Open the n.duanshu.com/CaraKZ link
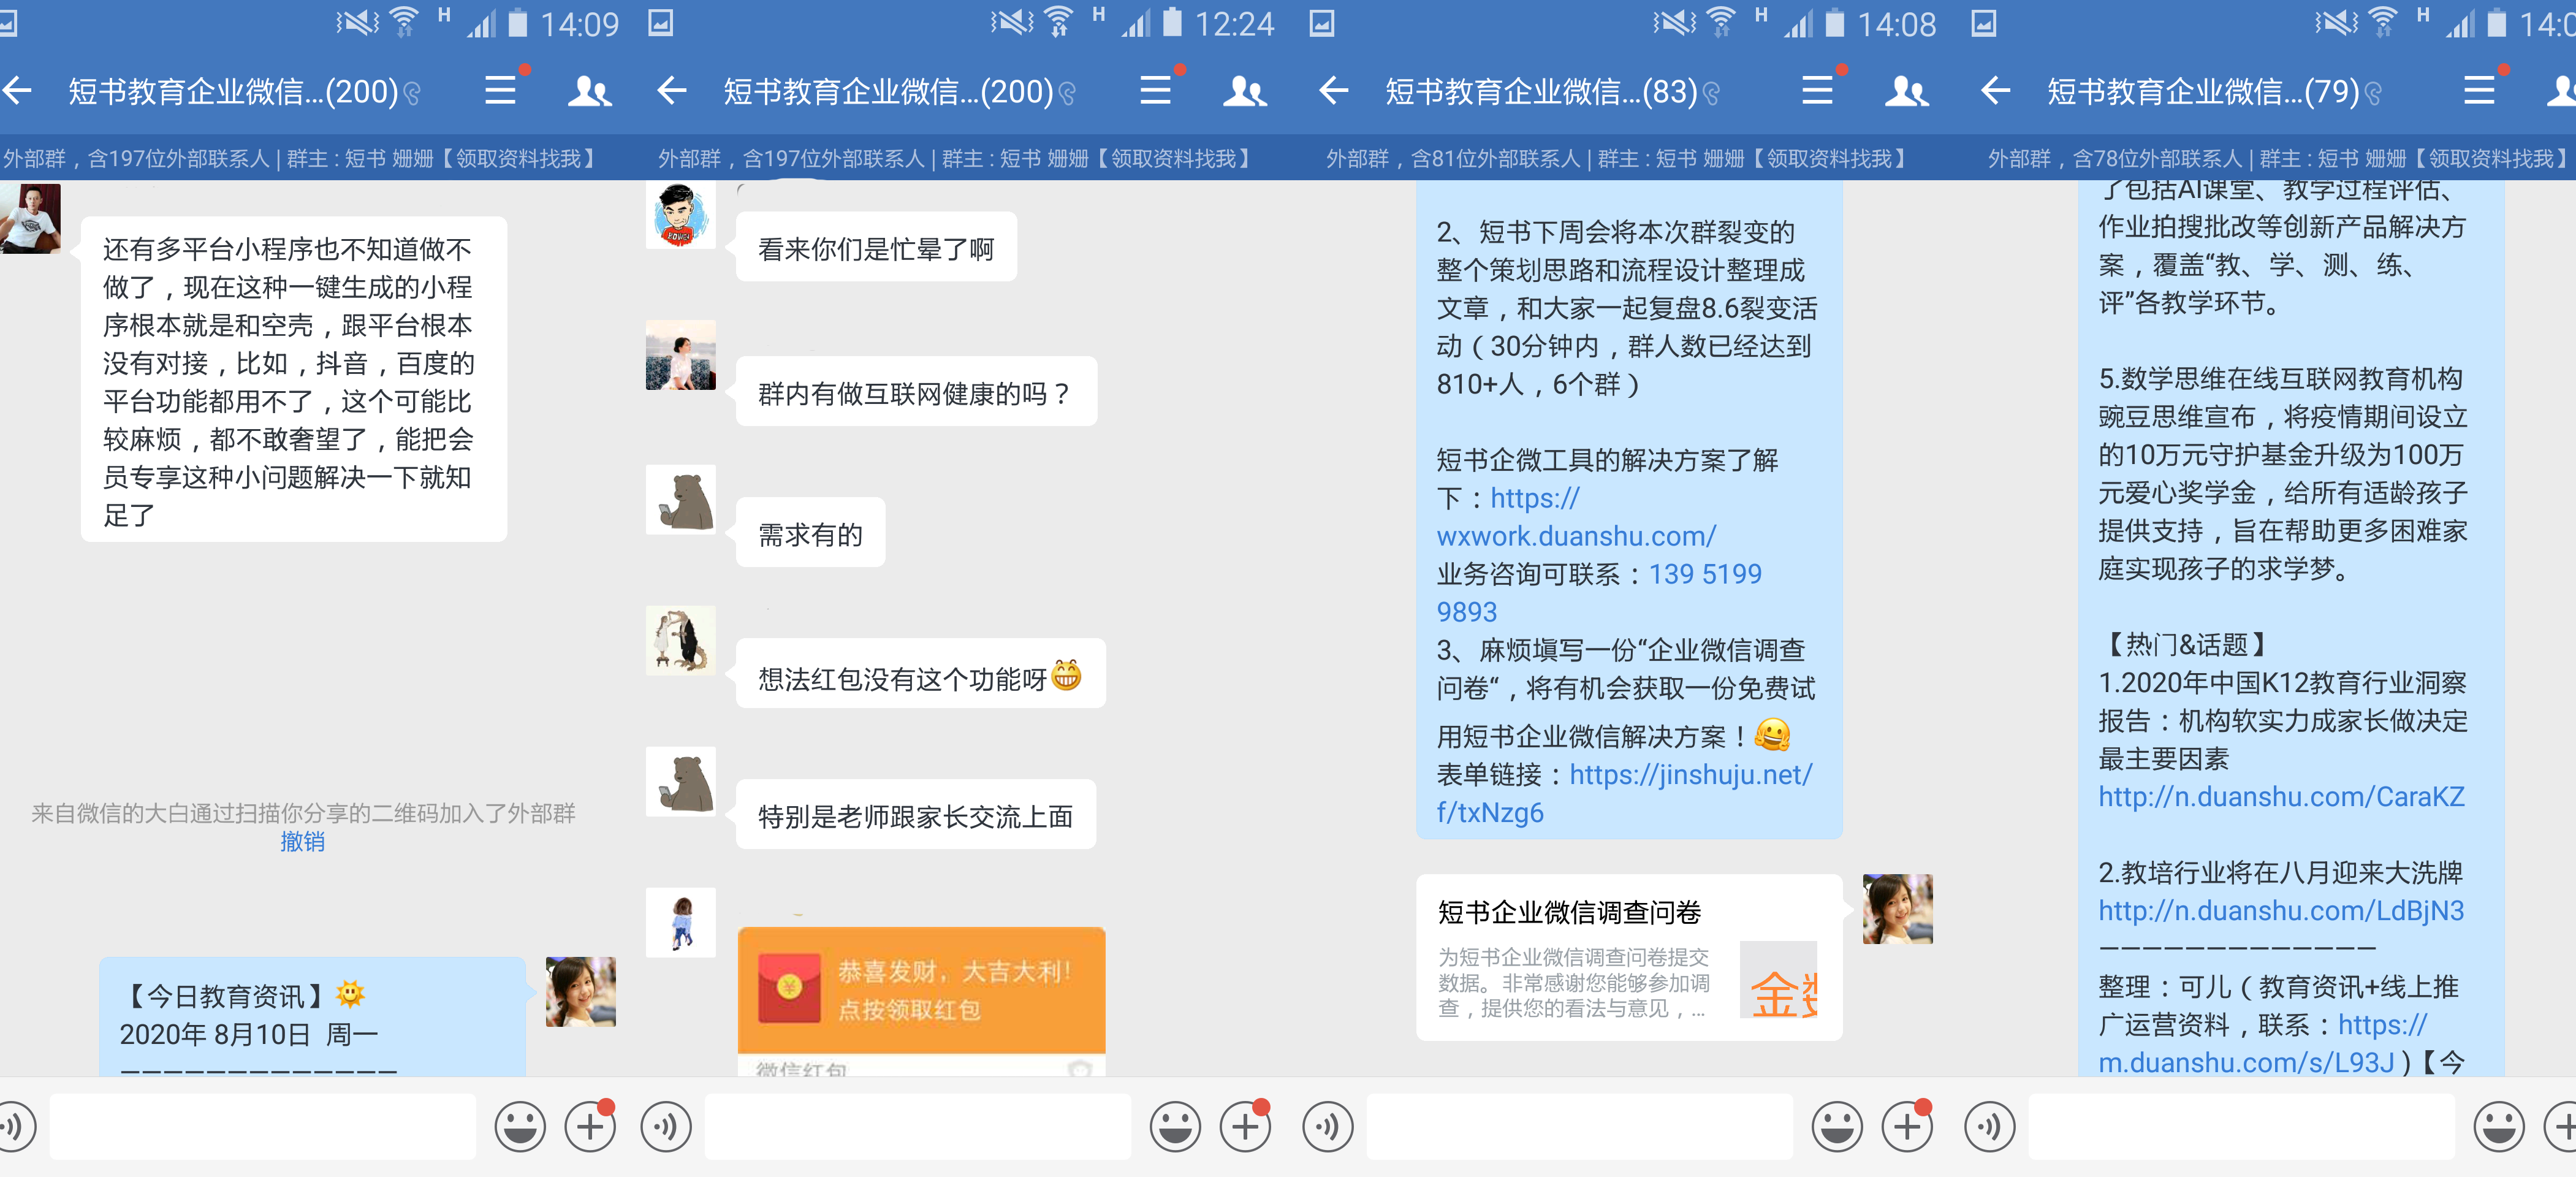 tap(2281, 797)
